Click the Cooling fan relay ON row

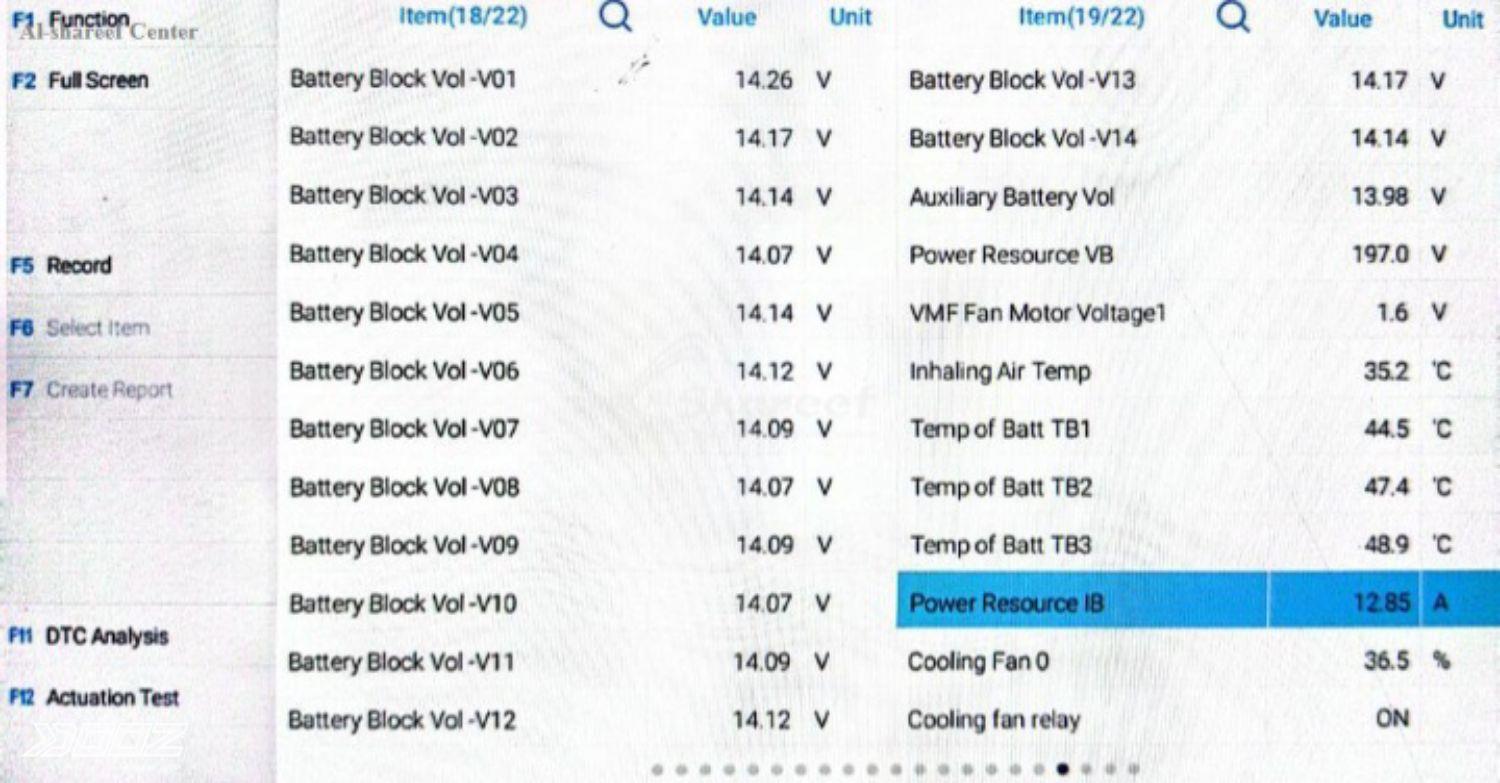[1198, 719]
